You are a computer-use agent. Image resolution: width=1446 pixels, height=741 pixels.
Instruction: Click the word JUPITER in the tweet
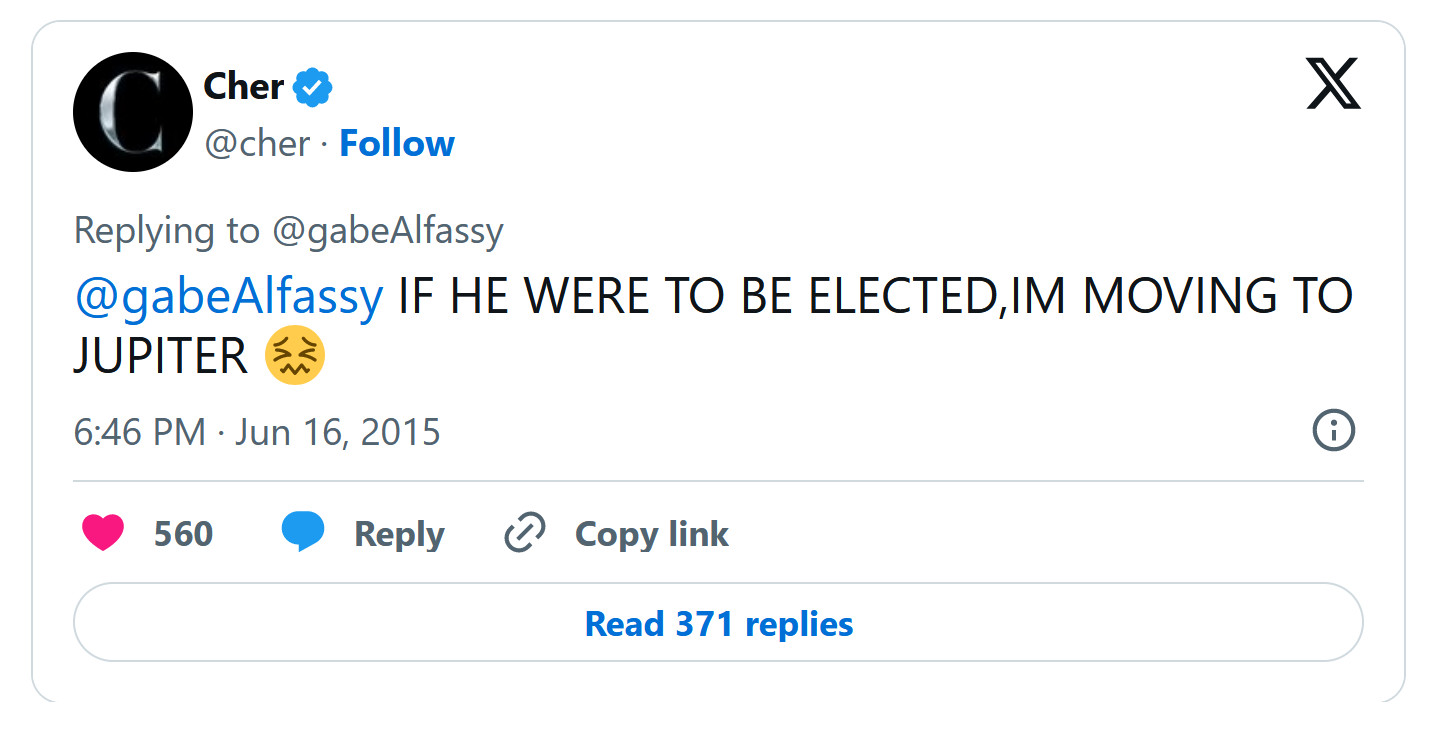point(160,358)
